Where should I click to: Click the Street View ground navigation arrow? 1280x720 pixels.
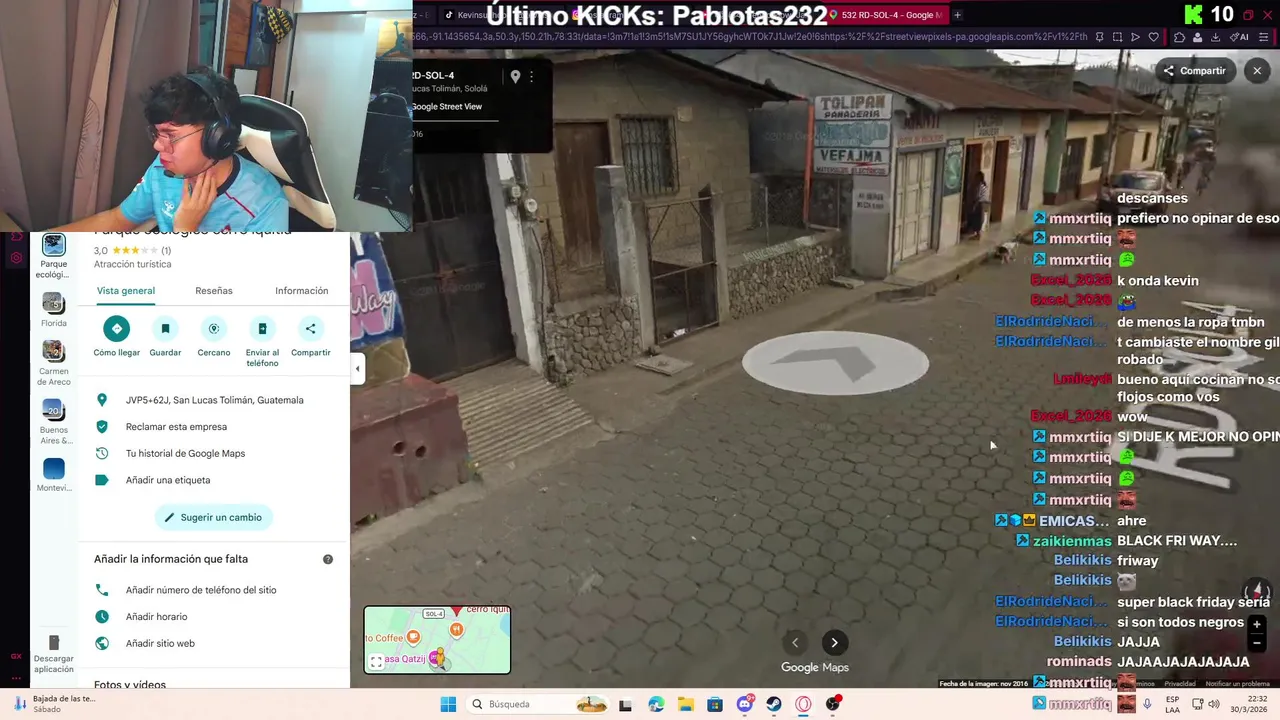(835, 364)
